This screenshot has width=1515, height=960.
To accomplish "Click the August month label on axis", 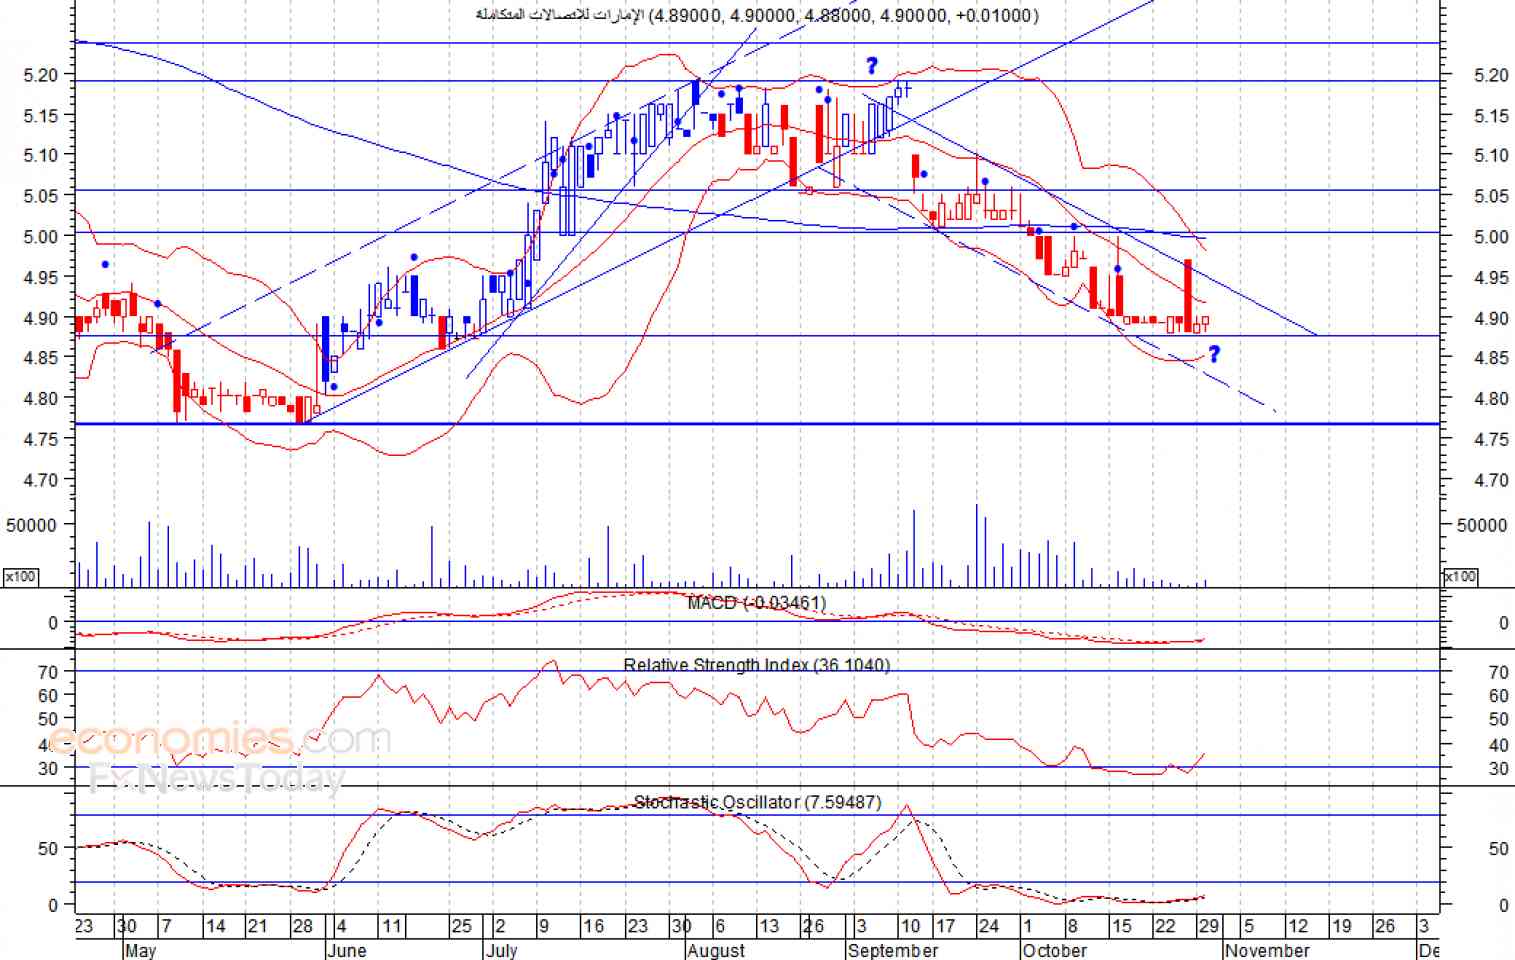I will (x=716, y=950).
